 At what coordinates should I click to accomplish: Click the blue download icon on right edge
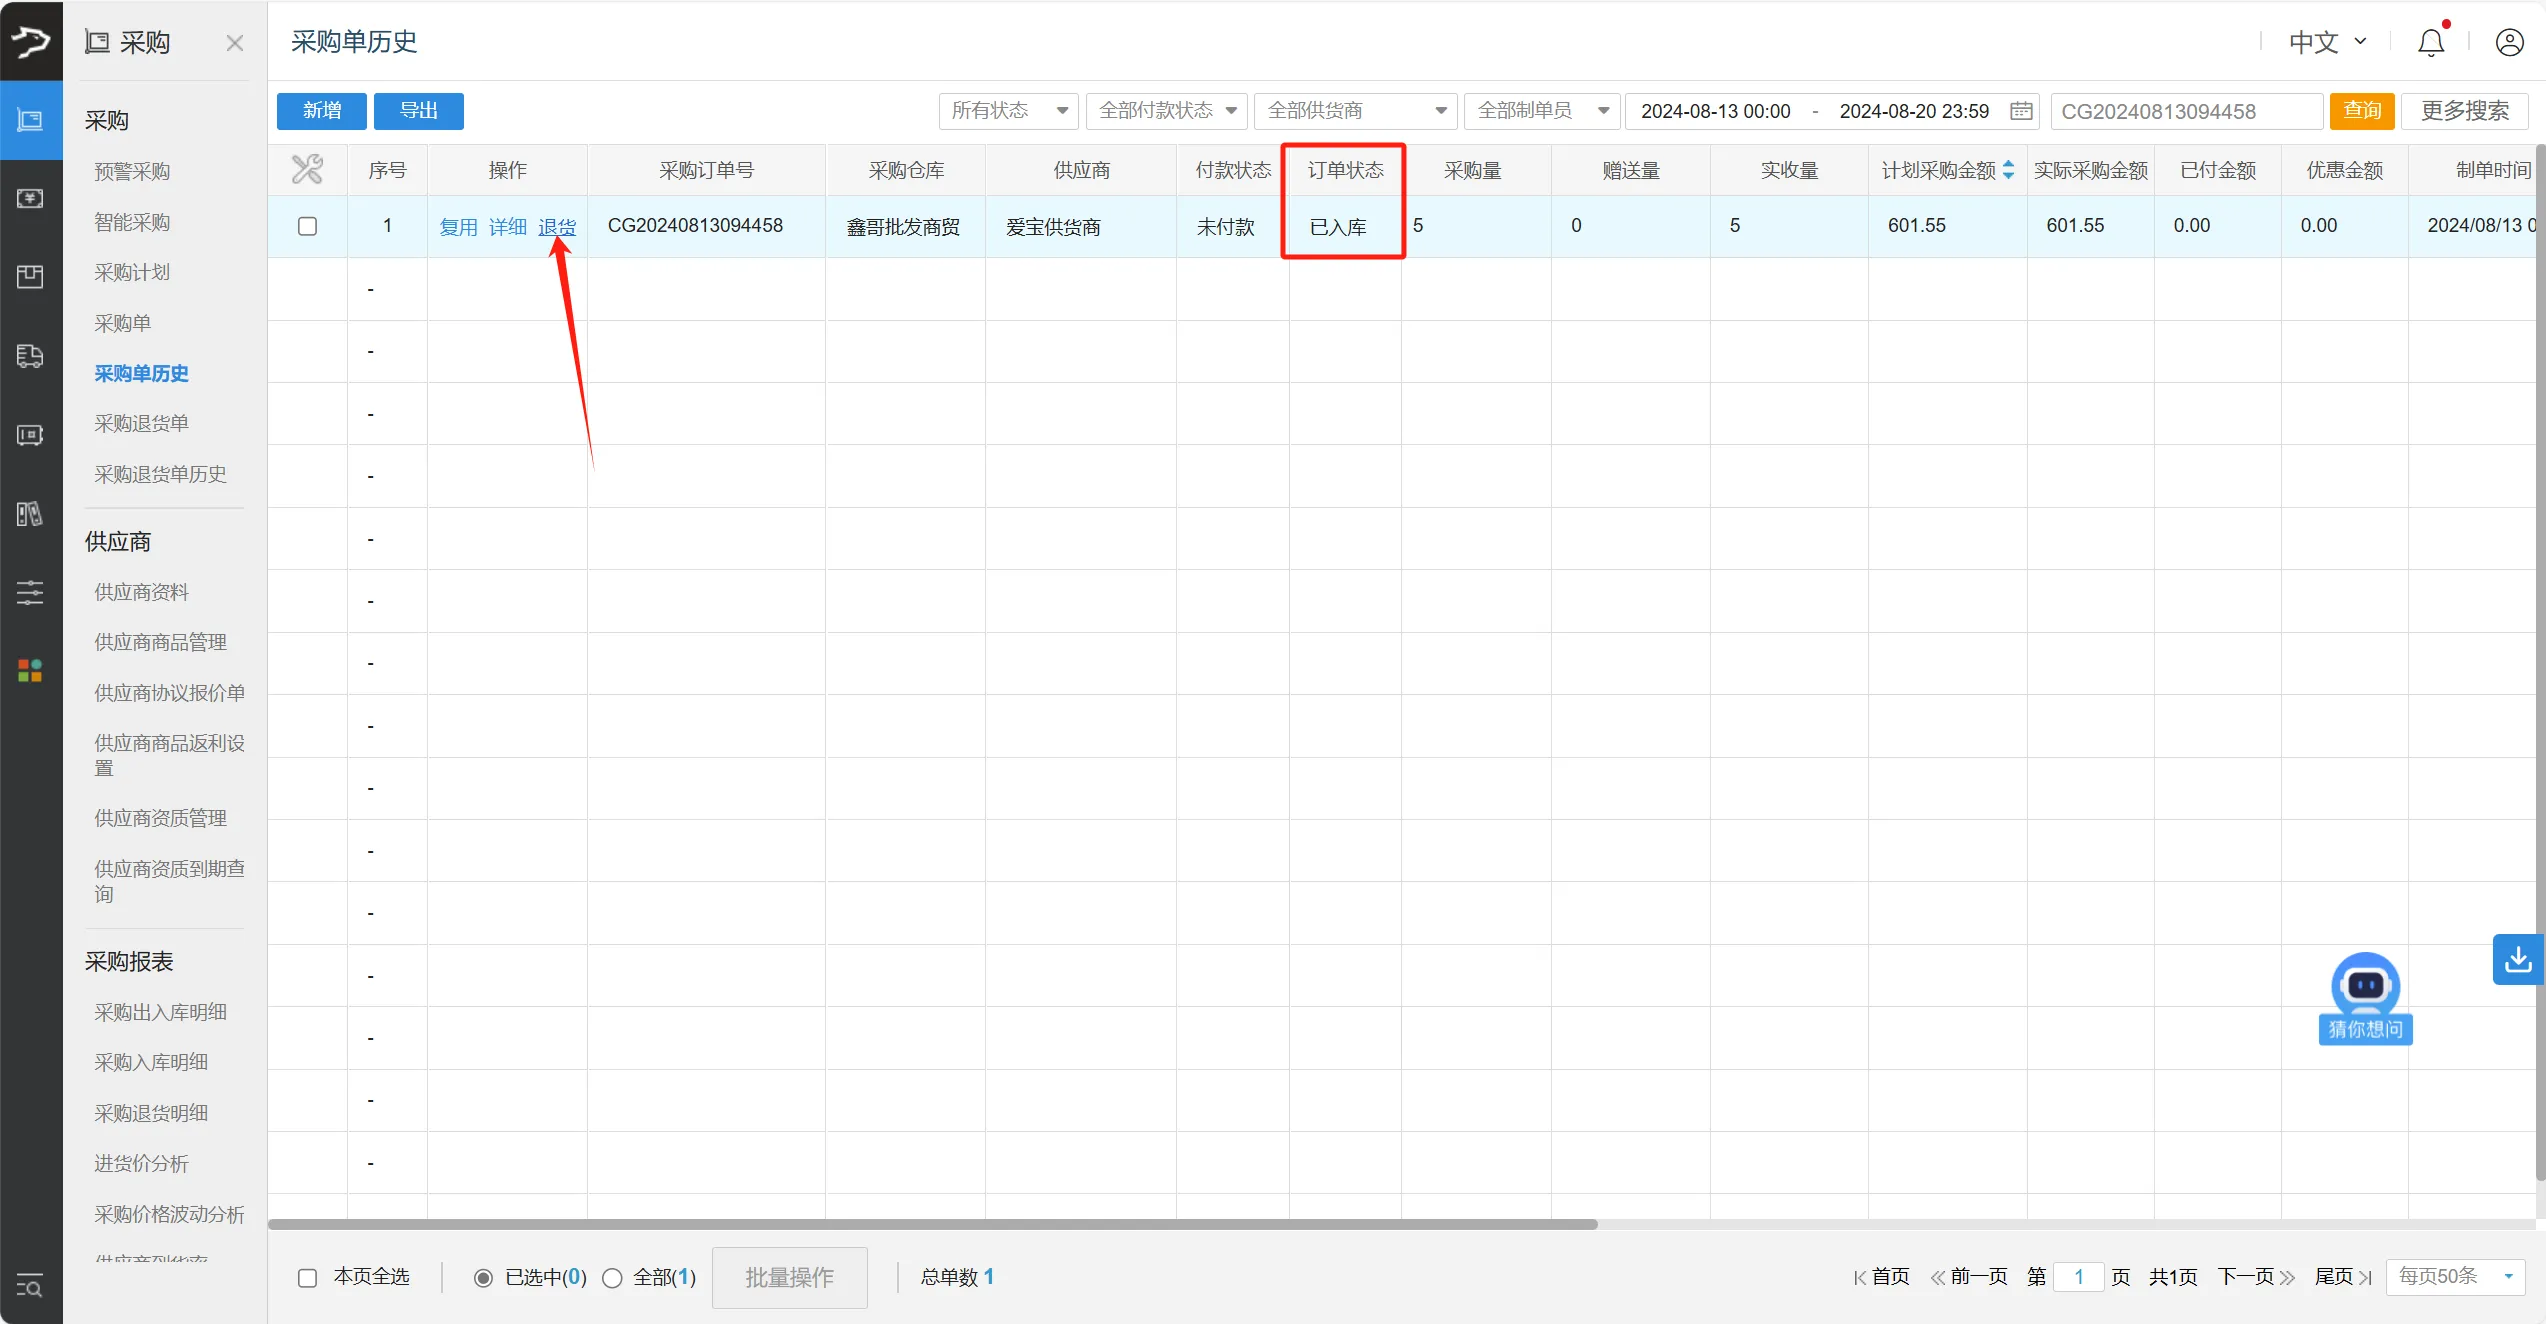point(2518,959)
